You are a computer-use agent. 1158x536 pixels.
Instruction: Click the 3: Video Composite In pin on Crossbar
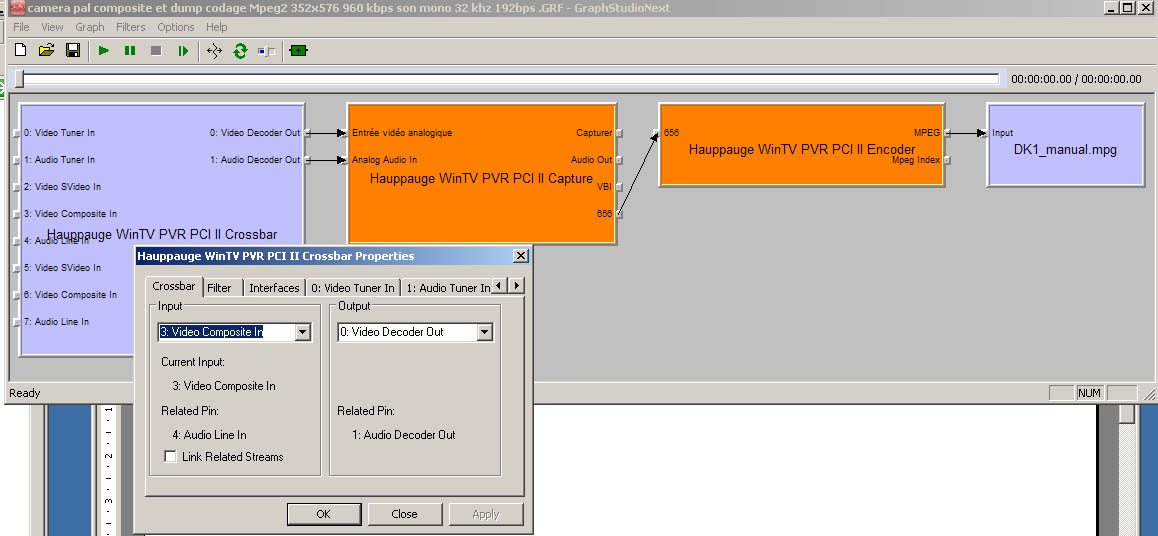16,214
